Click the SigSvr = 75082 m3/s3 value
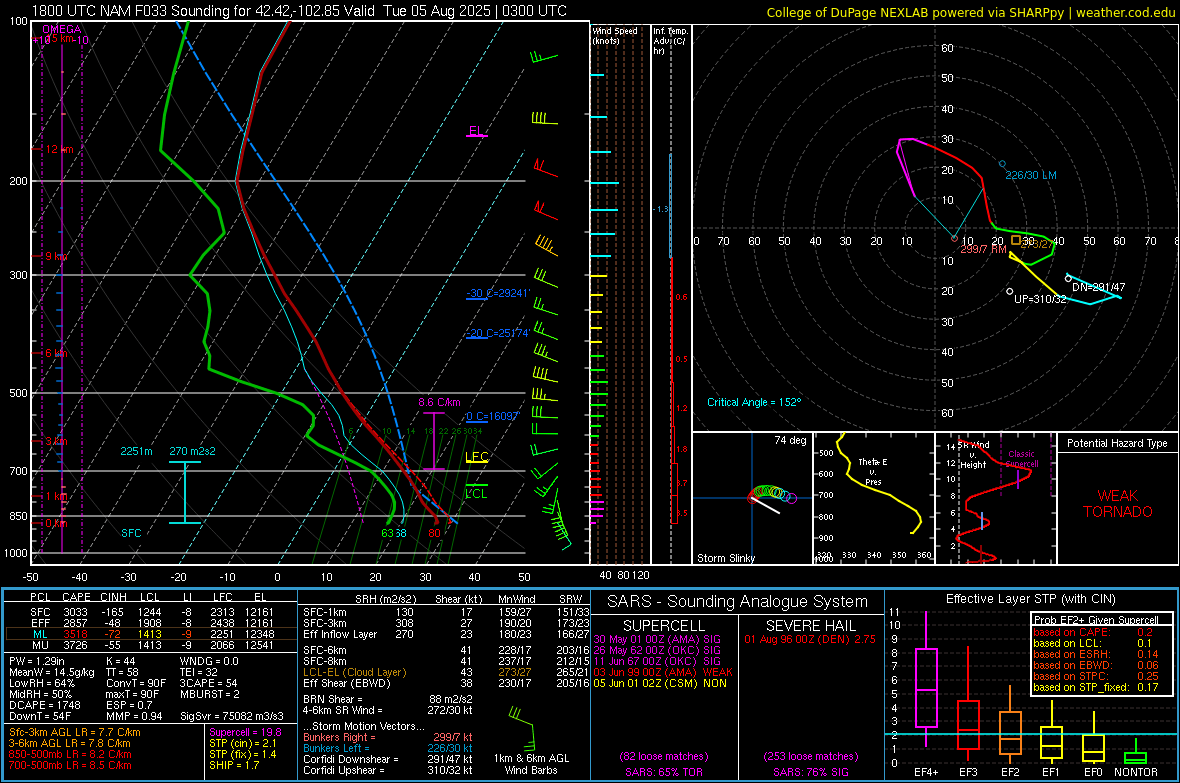This screenshot has height=783, width=1180. (x=232, y=716)
